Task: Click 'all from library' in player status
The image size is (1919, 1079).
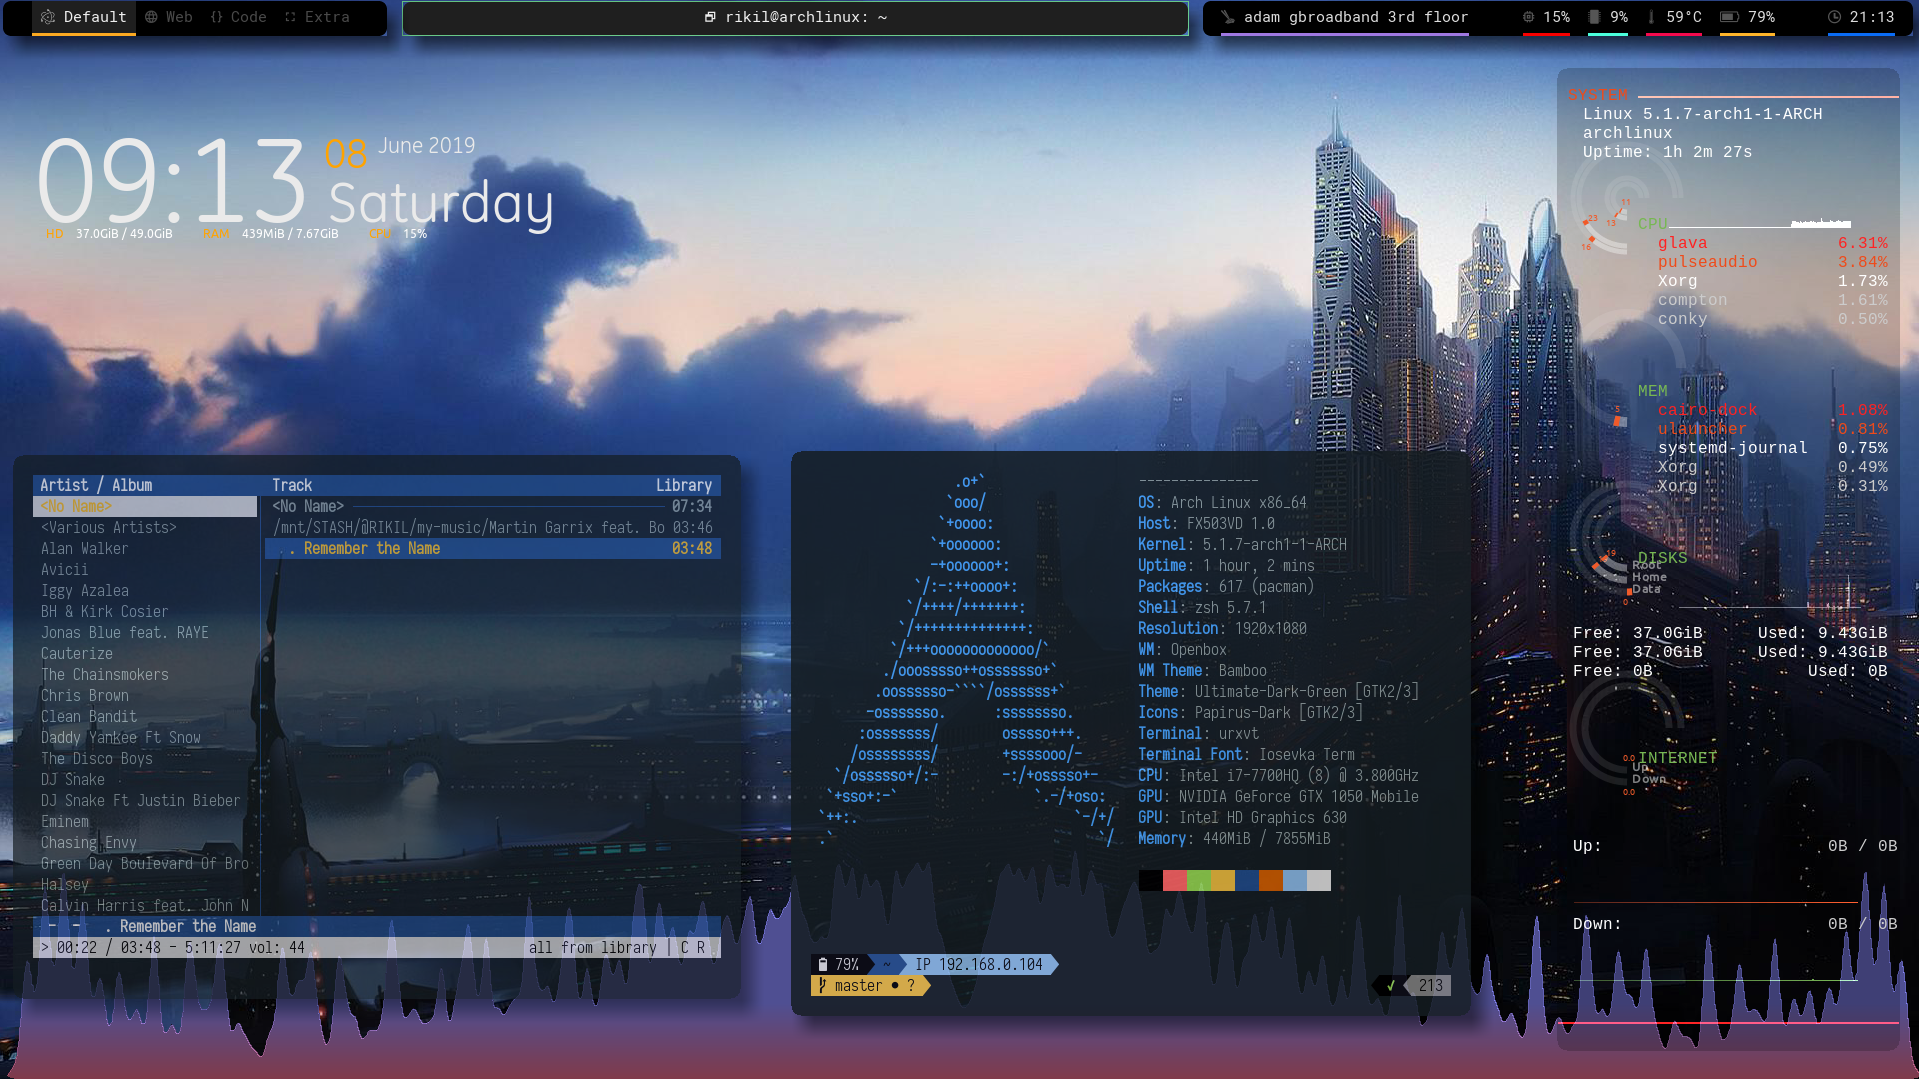Action: (x=592, y=947)
